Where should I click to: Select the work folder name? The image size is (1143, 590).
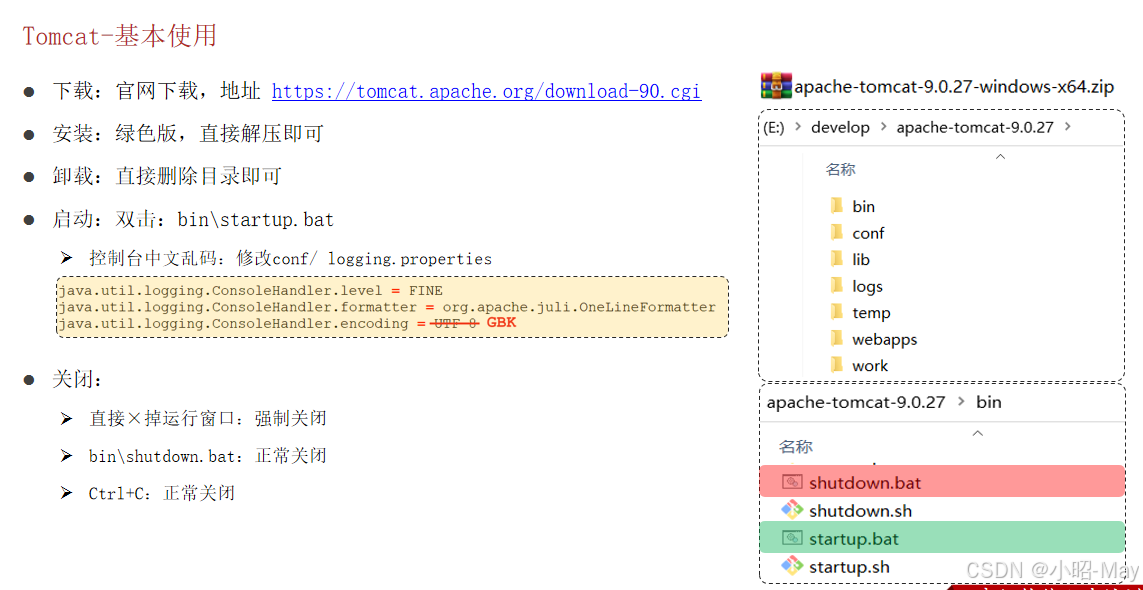click(x=870, y=365)
